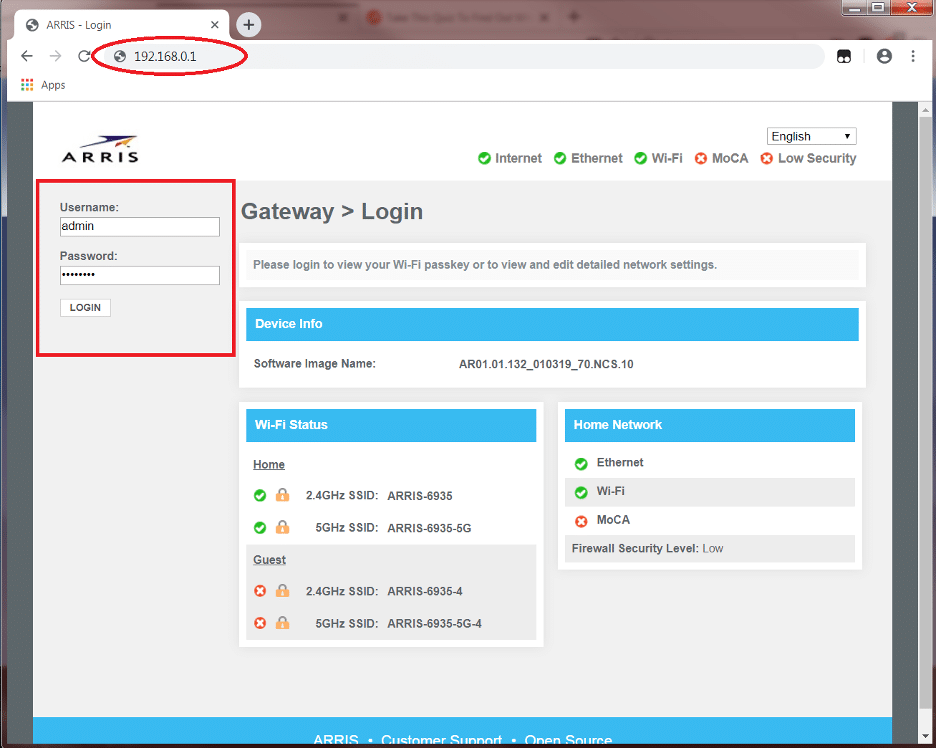Click lock icon beside ARRIS-6935-5G-4
The width and height of the screenshot is (936, 748).
282,623
